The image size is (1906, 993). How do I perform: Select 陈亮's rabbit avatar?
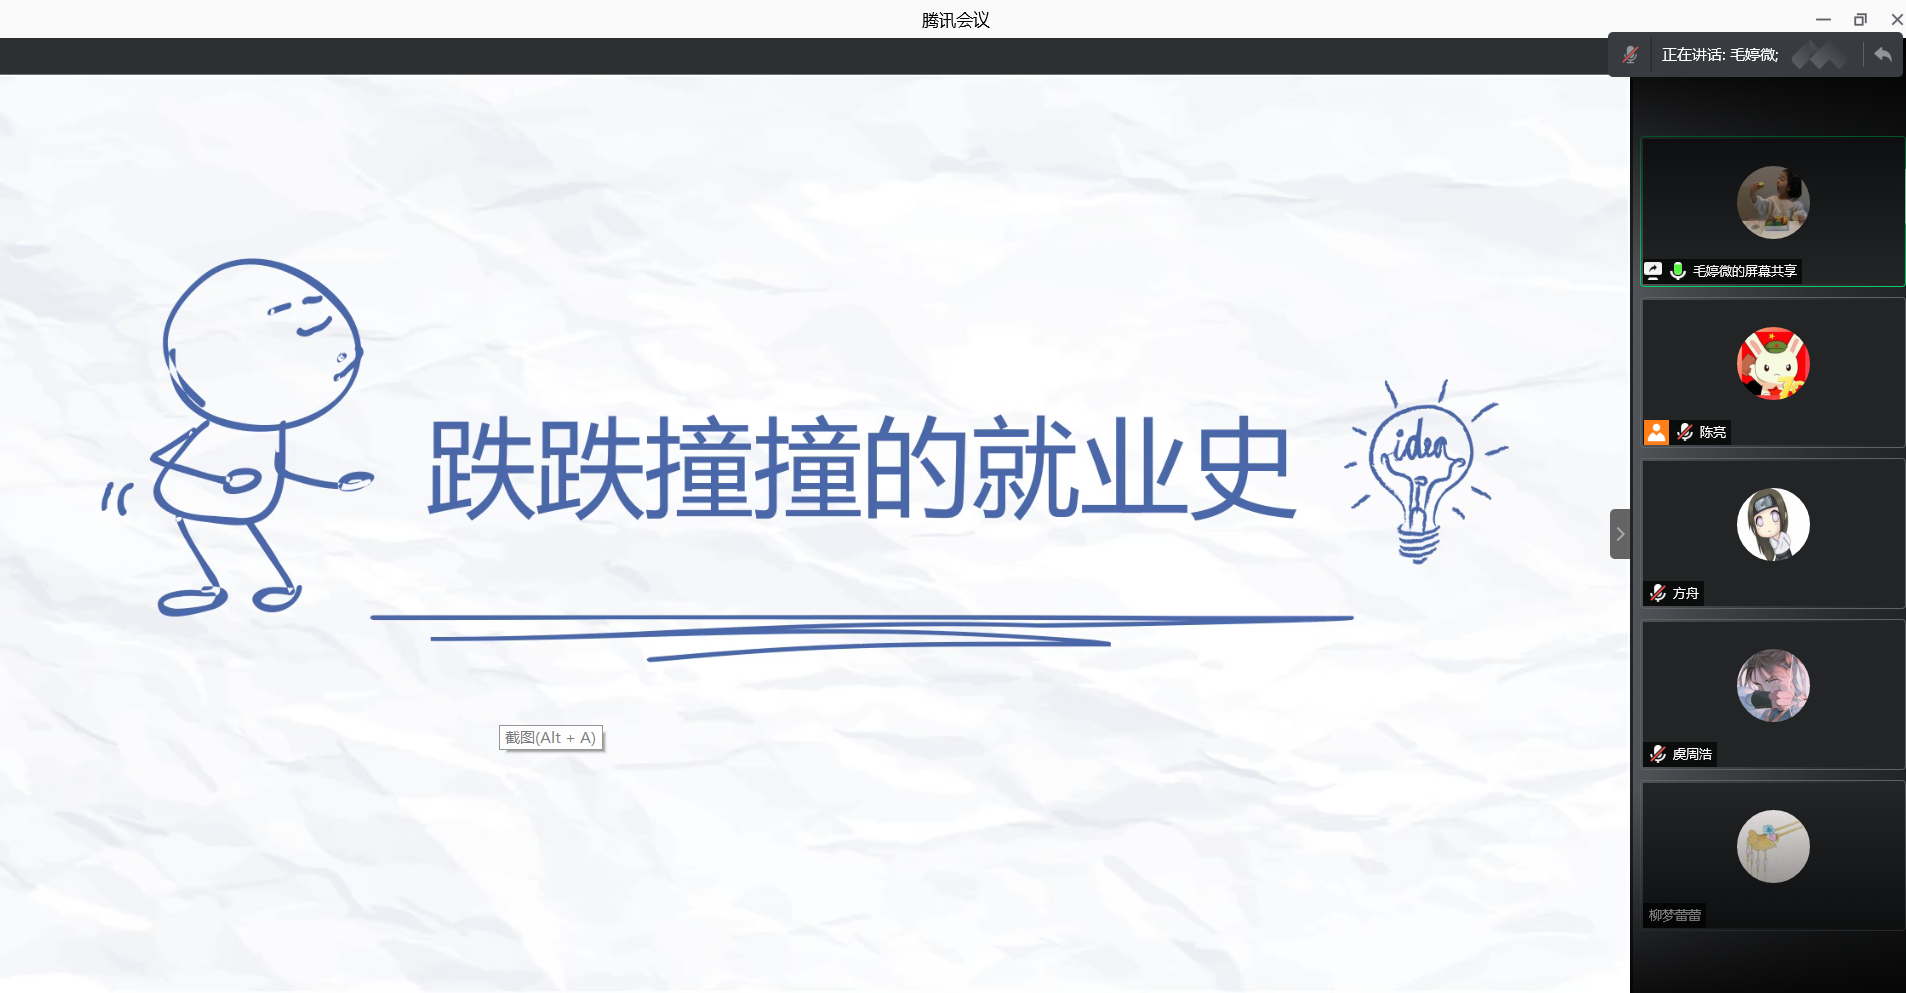(1773, 364)
